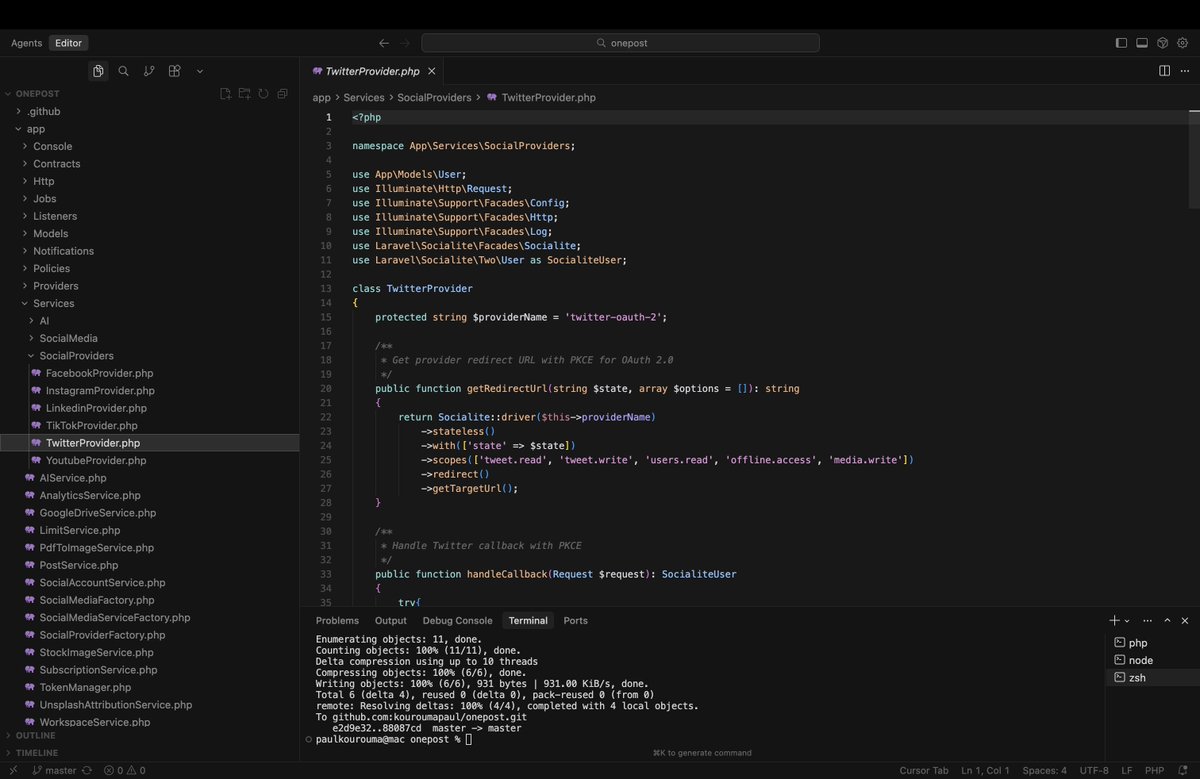Click the new terminal plus icon
Image resolution: width=1200 pixels, height=779 pixels.
pos(1114,621)
